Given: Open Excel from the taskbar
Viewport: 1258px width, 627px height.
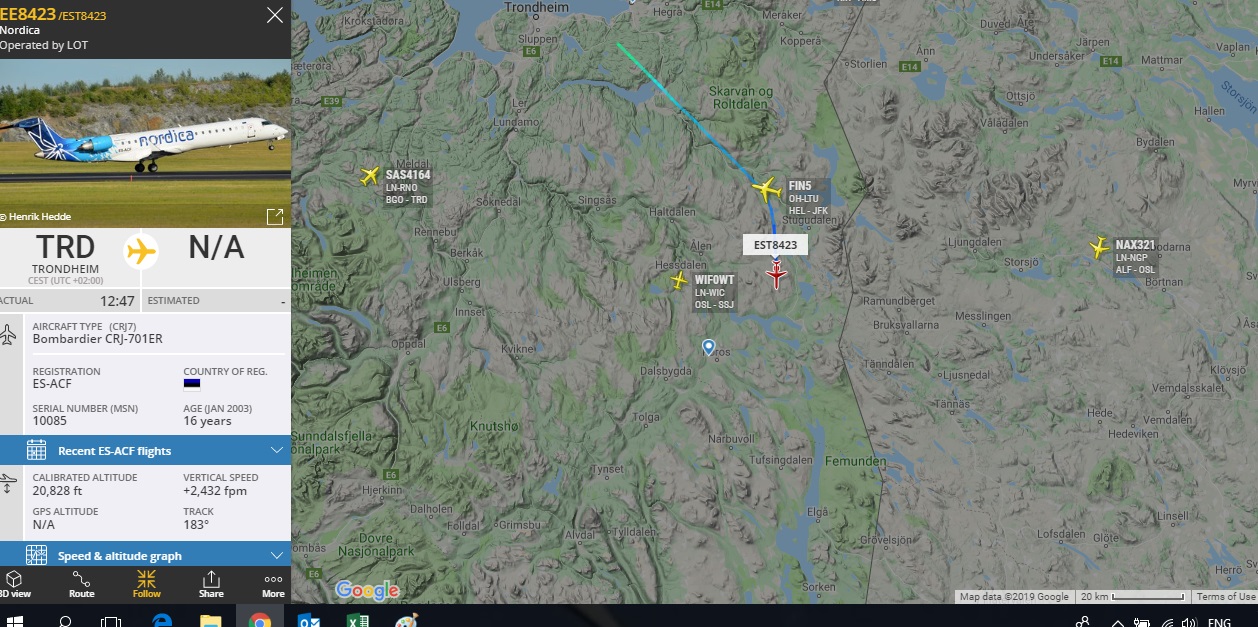Looking at the screenshot, I should click(x=356, y=619).
